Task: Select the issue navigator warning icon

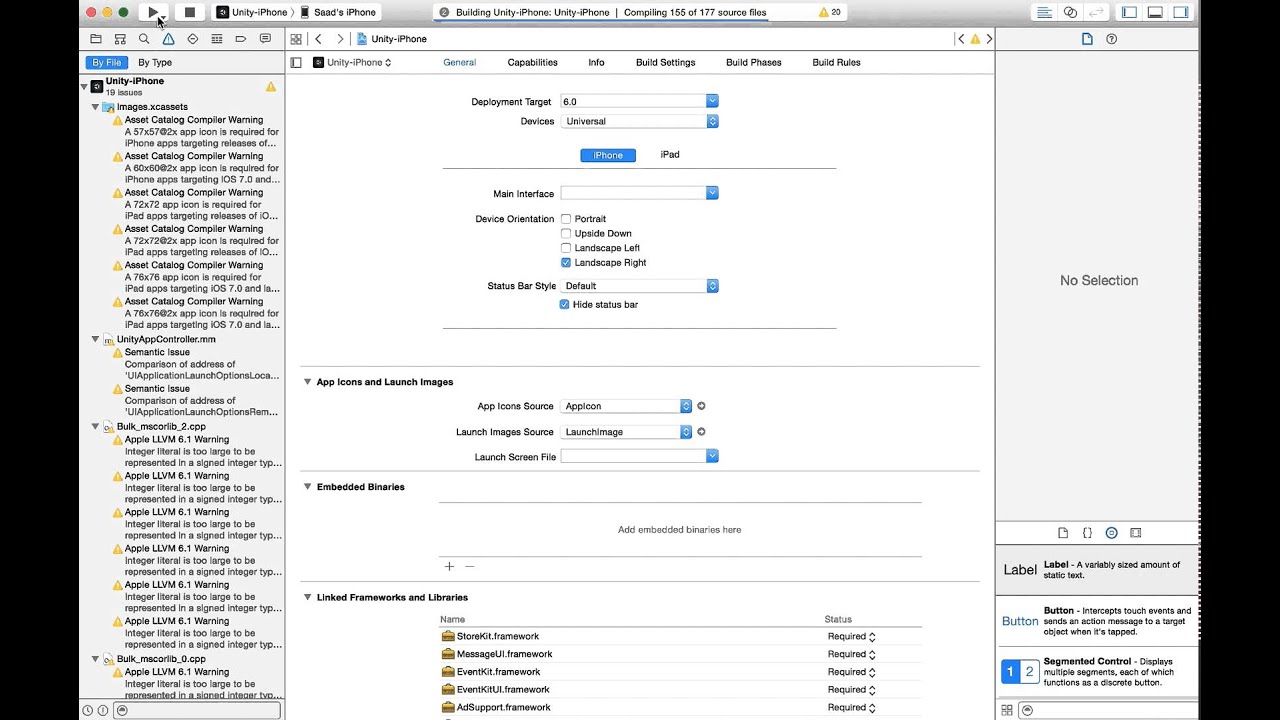Action: click(x=168, y=39)
